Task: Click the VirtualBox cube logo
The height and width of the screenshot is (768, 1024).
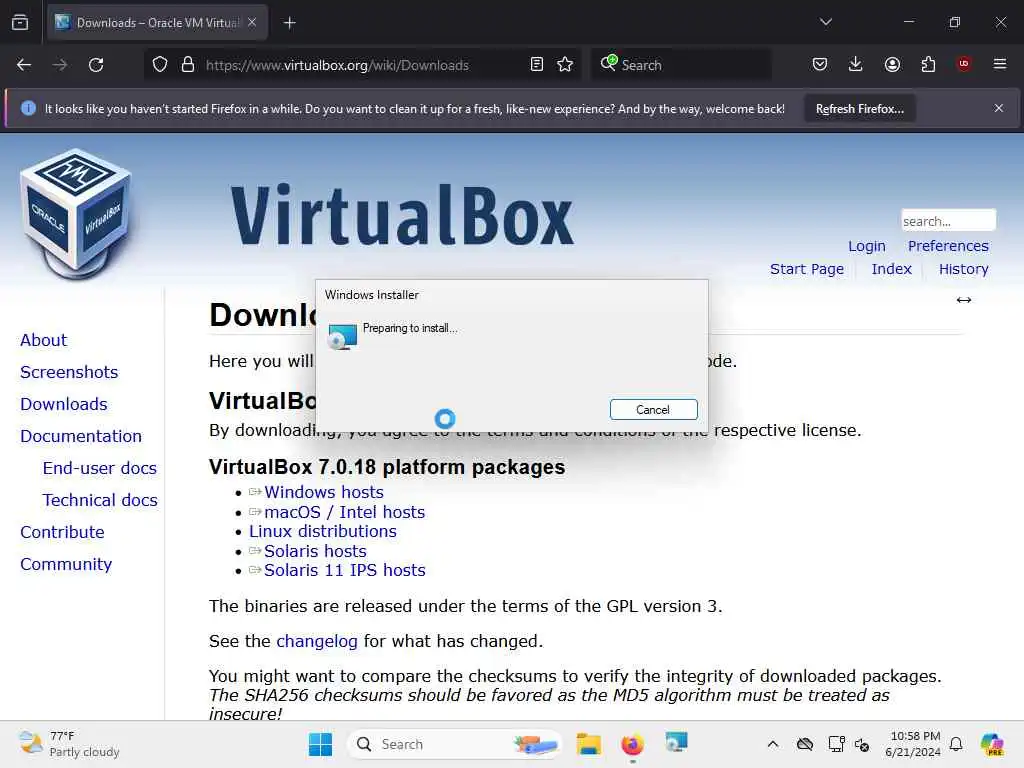Action: tap(76, 214)
